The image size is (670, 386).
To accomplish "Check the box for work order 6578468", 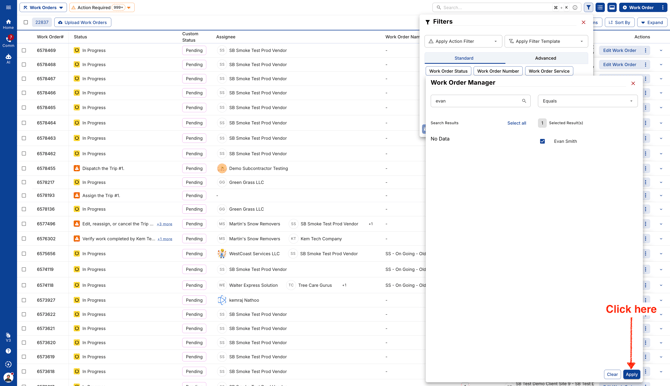I will pyautogui.click(x=24, y=65).
